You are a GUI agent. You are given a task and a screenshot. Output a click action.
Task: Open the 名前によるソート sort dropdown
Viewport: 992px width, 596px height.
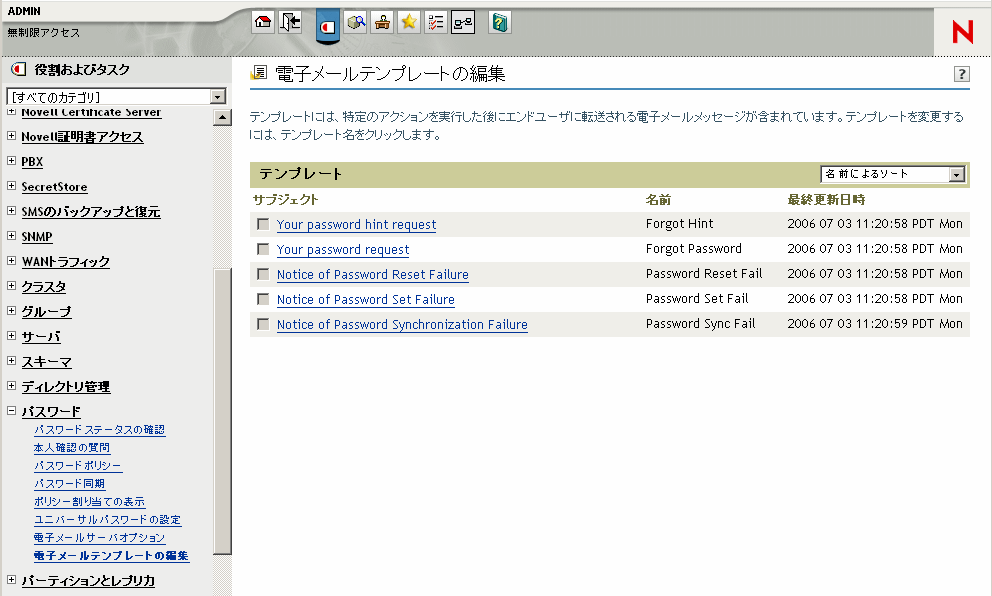[893, 173]
